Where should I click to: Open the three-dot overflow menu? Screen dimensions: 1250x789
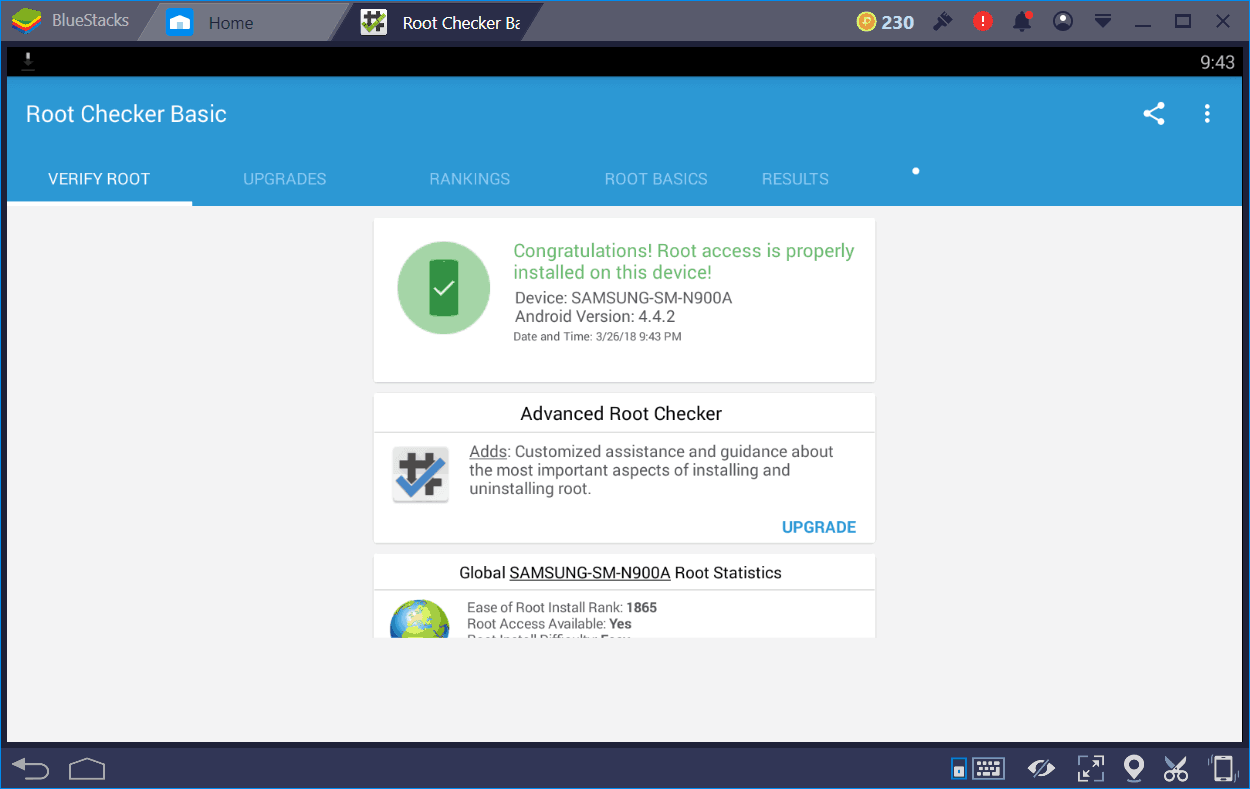pyautogui.click(x=1207, y=114)
